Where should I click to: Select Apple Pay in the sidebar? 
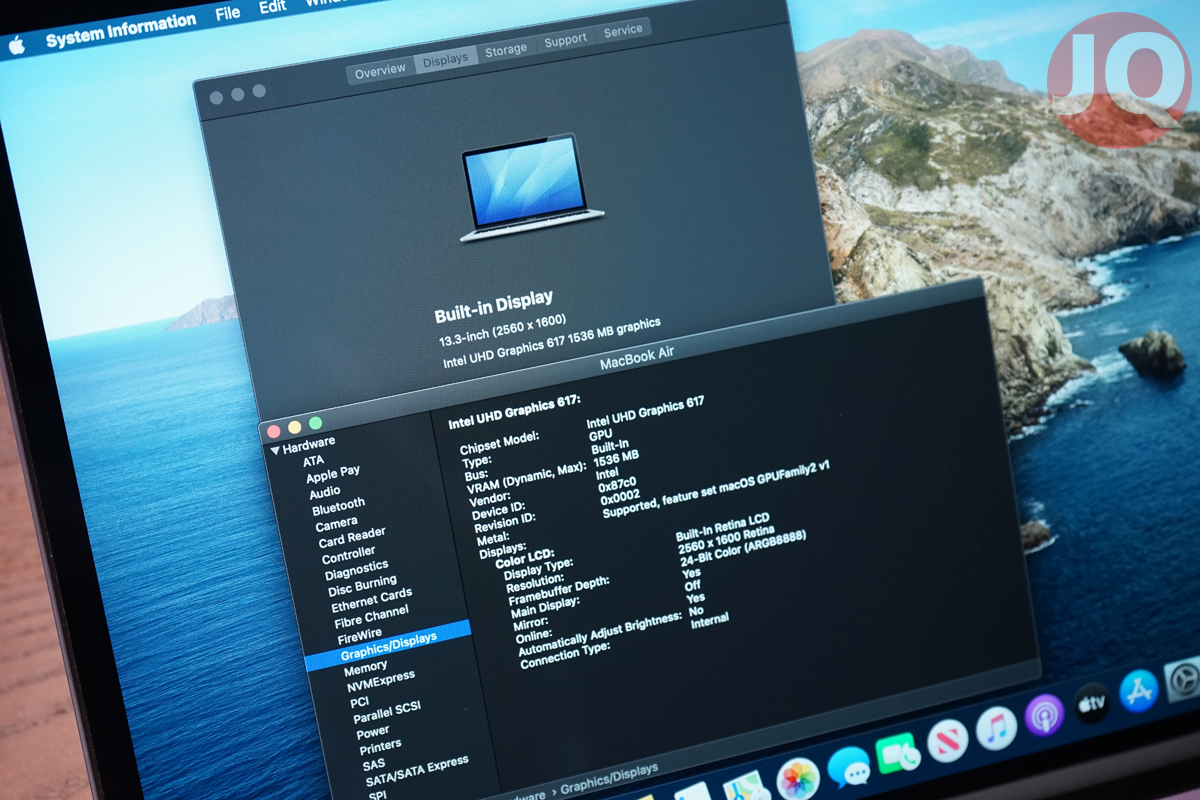(x=333, y=473)
